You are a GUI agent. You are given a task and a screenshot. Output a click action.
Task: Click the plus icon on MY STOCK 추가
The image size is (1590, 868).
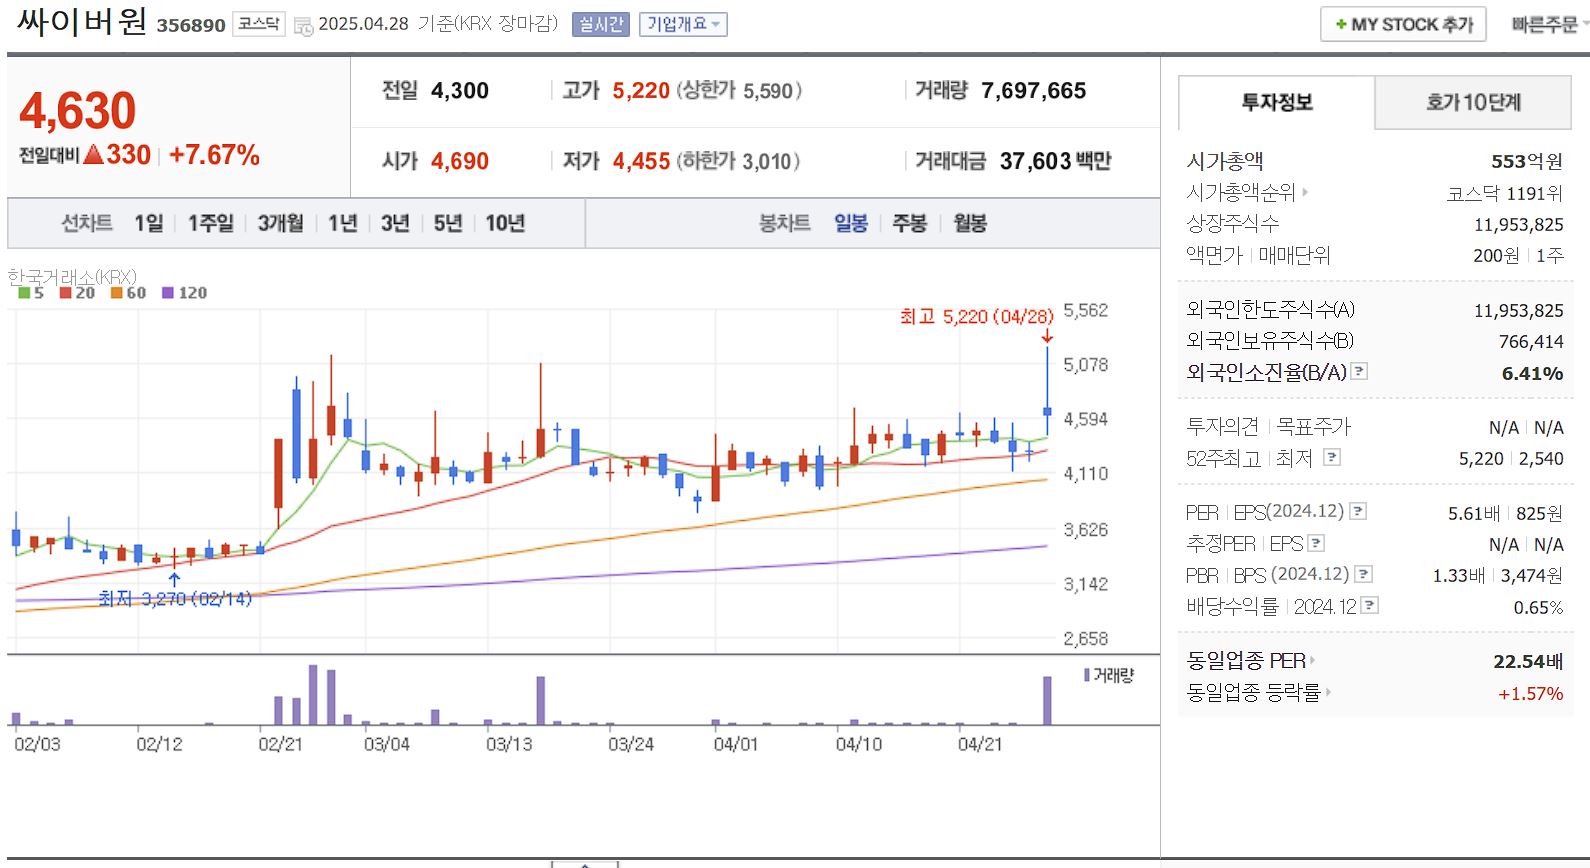point(1341,24)
